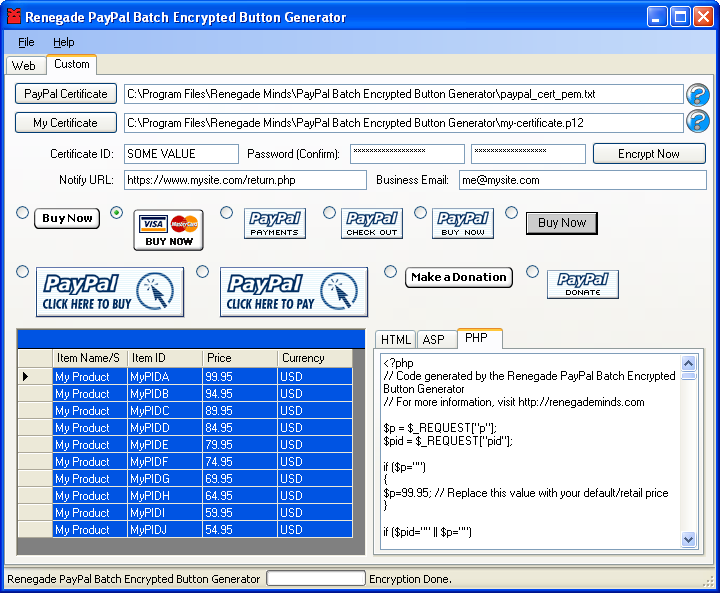Click the Notify URL field

(245, 180)
